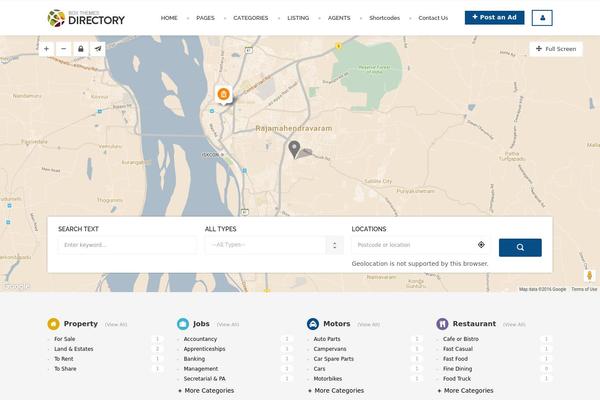The width and height of the screenshot is (600, 400).
Task: Open the Fast Food category
Action: [x=455, y=359]
